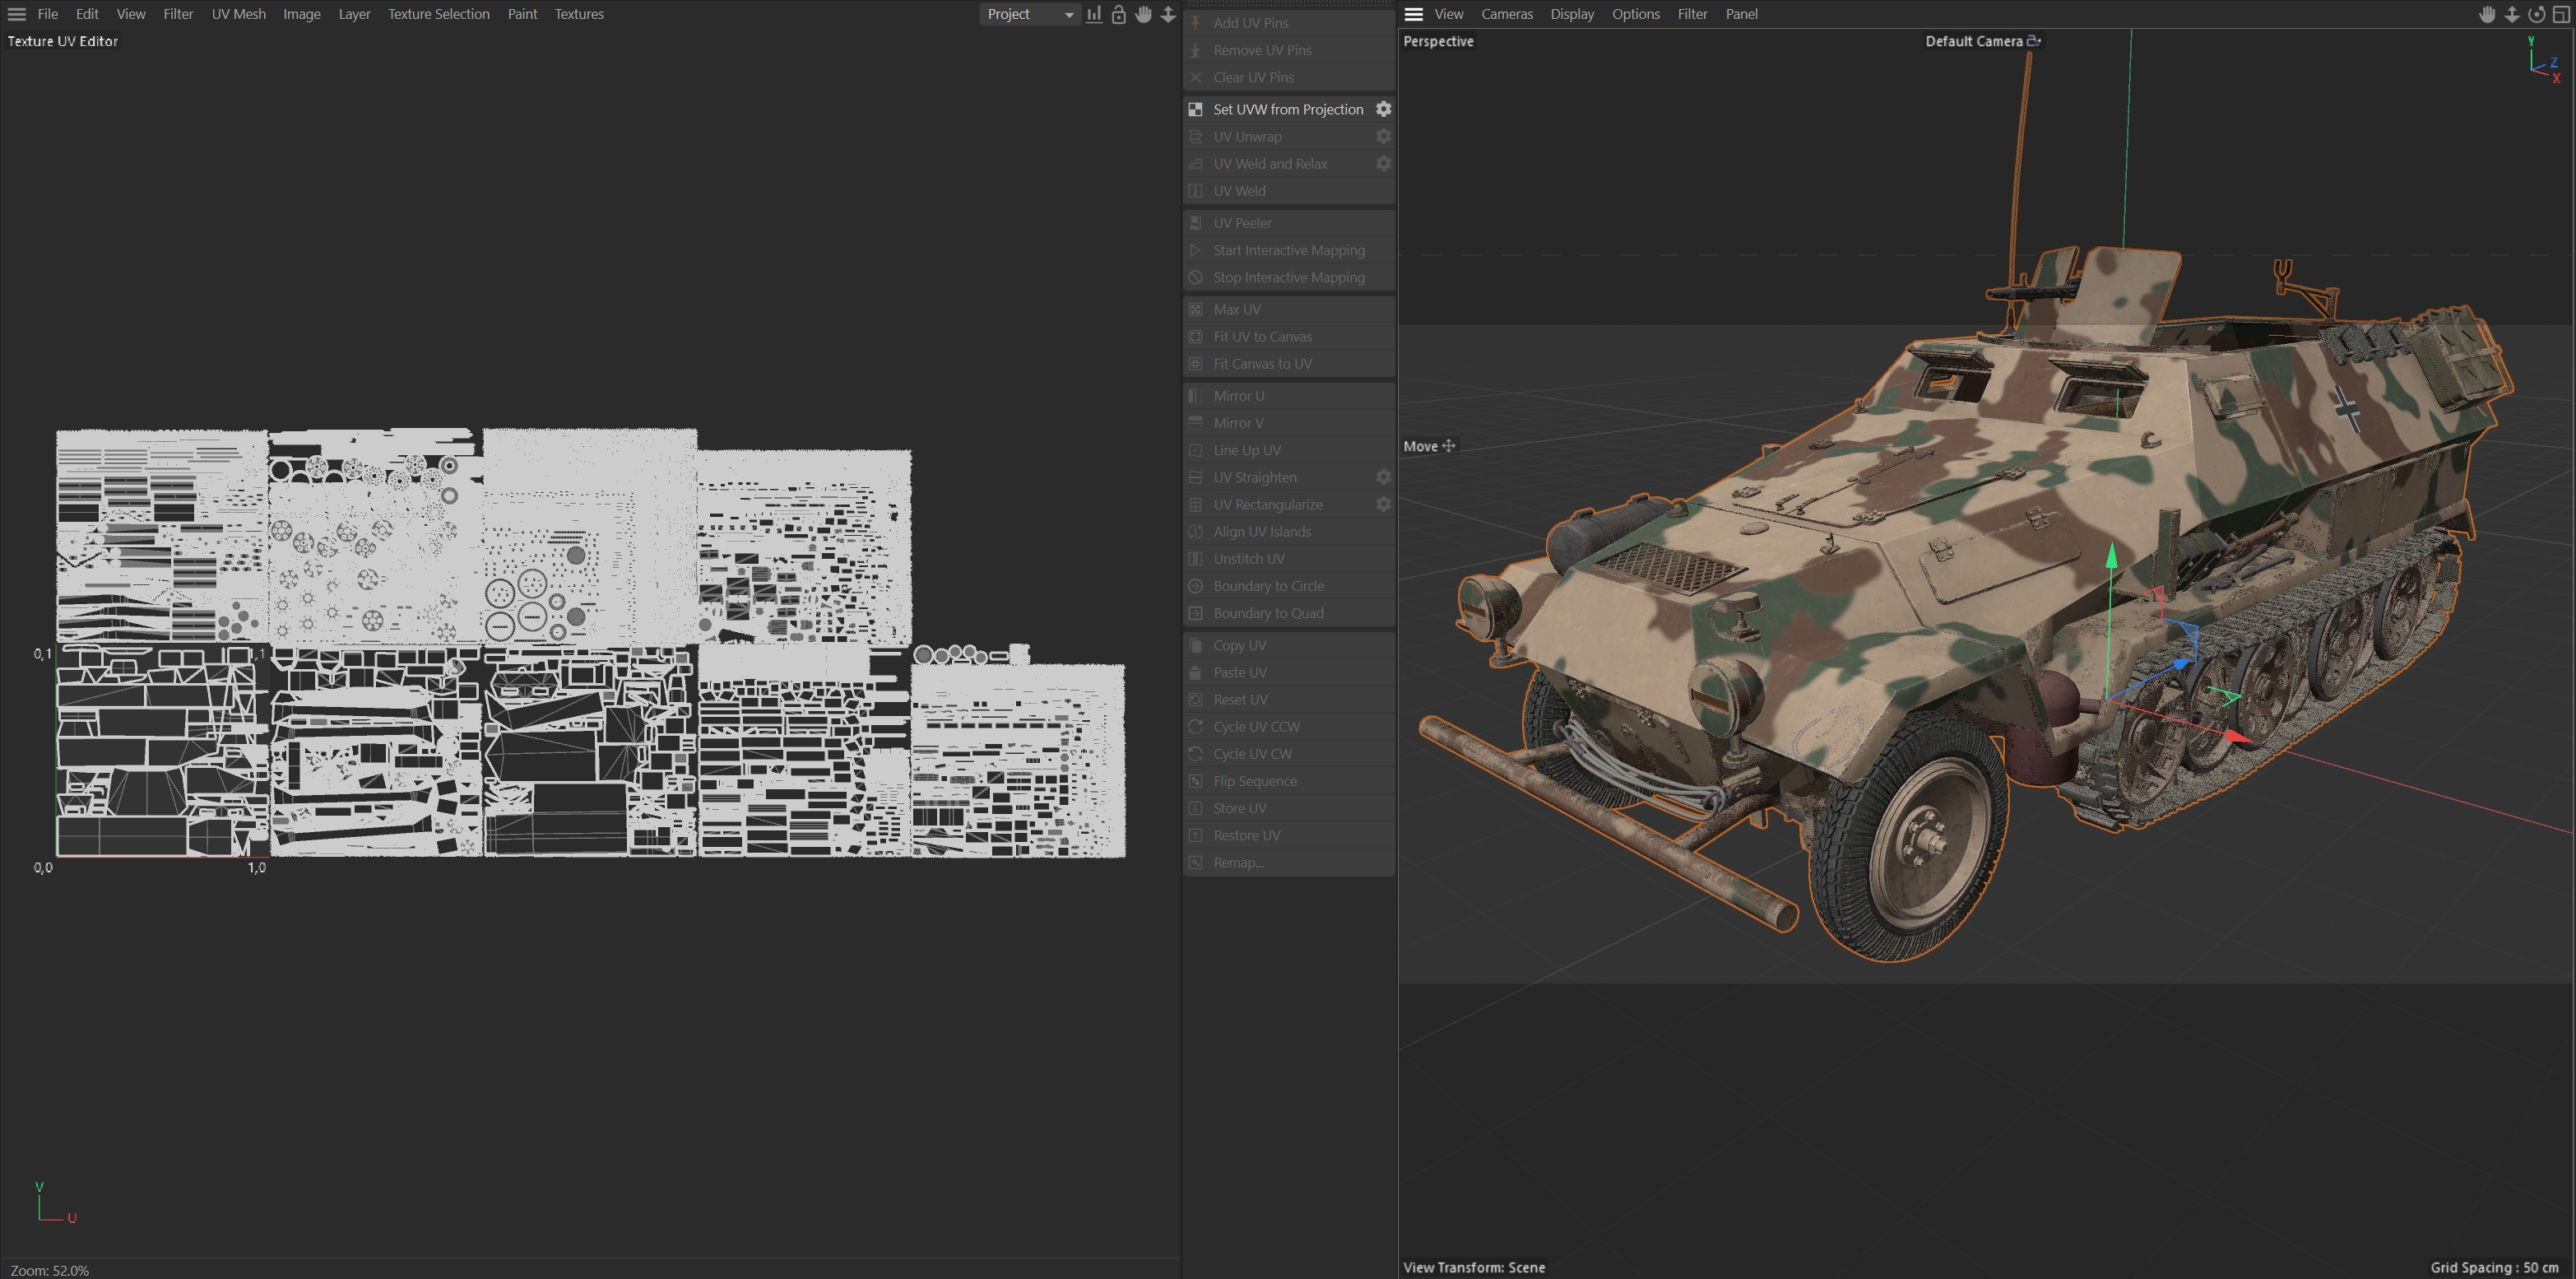Viewport: 2576px width, 1279px height.
Task: Expand the Display menu in viewport
Action: tap(1571, 14)
